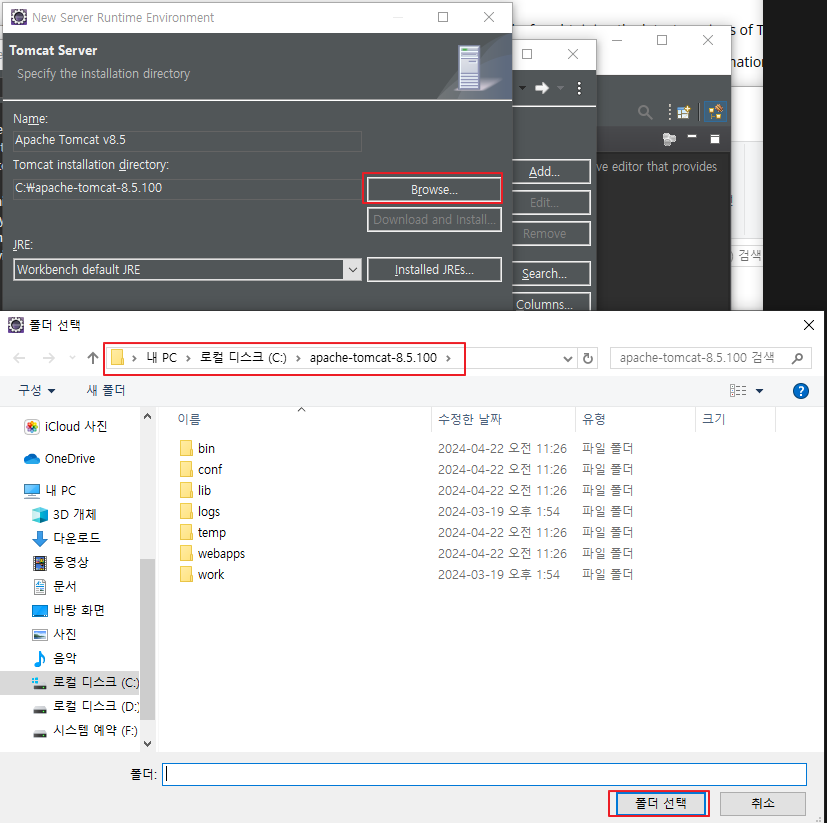
Task: Expand chevron after apache-tomcat-8.5.100 breadcrumb
Action: click(x=449, y=358)
